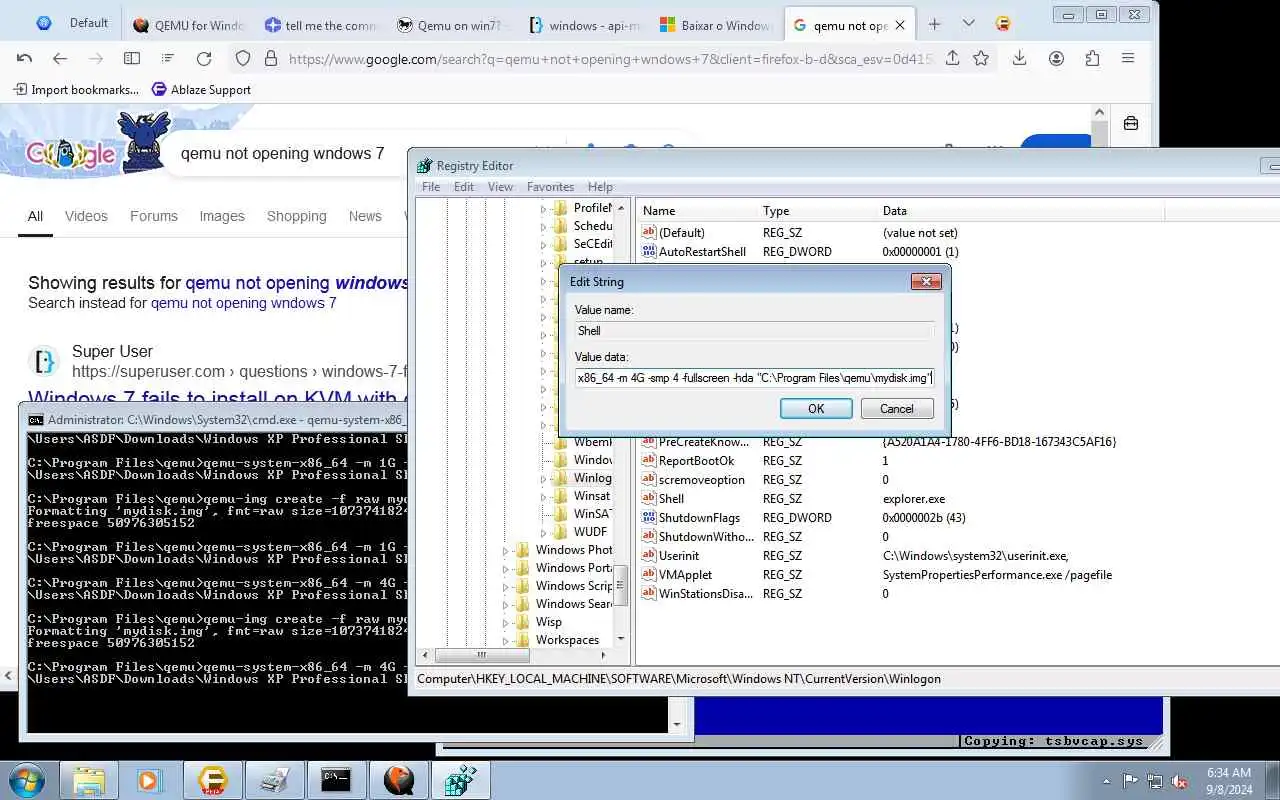The image size is (1280, 800).
Task: Open the Favorites menu in Registry Editor
Action: [550, 187]
